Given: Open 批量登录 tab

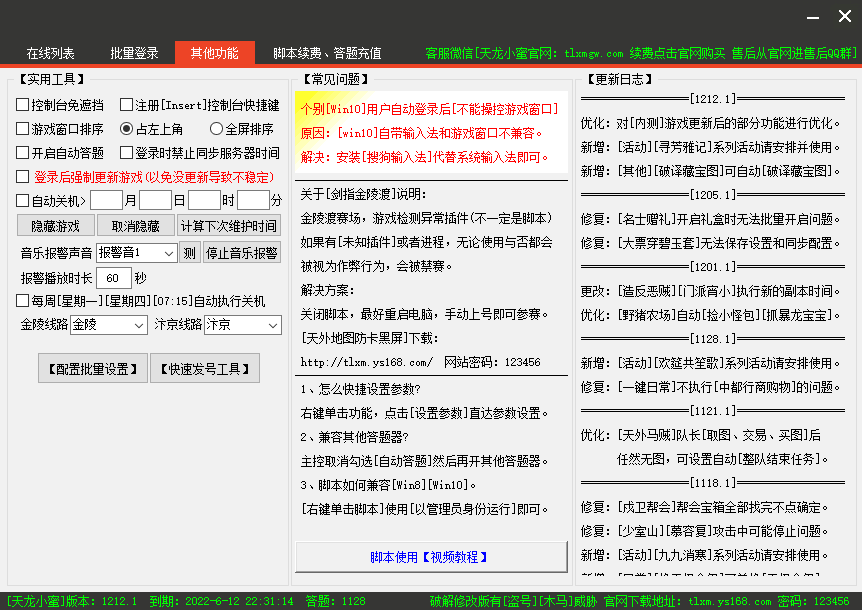Looking at the screenshot, I should [x=134, y=53].
